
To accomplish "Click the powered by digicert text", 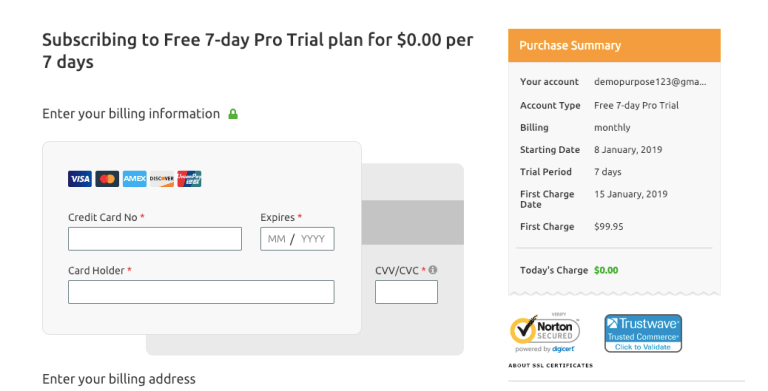I will pos(545,349).
